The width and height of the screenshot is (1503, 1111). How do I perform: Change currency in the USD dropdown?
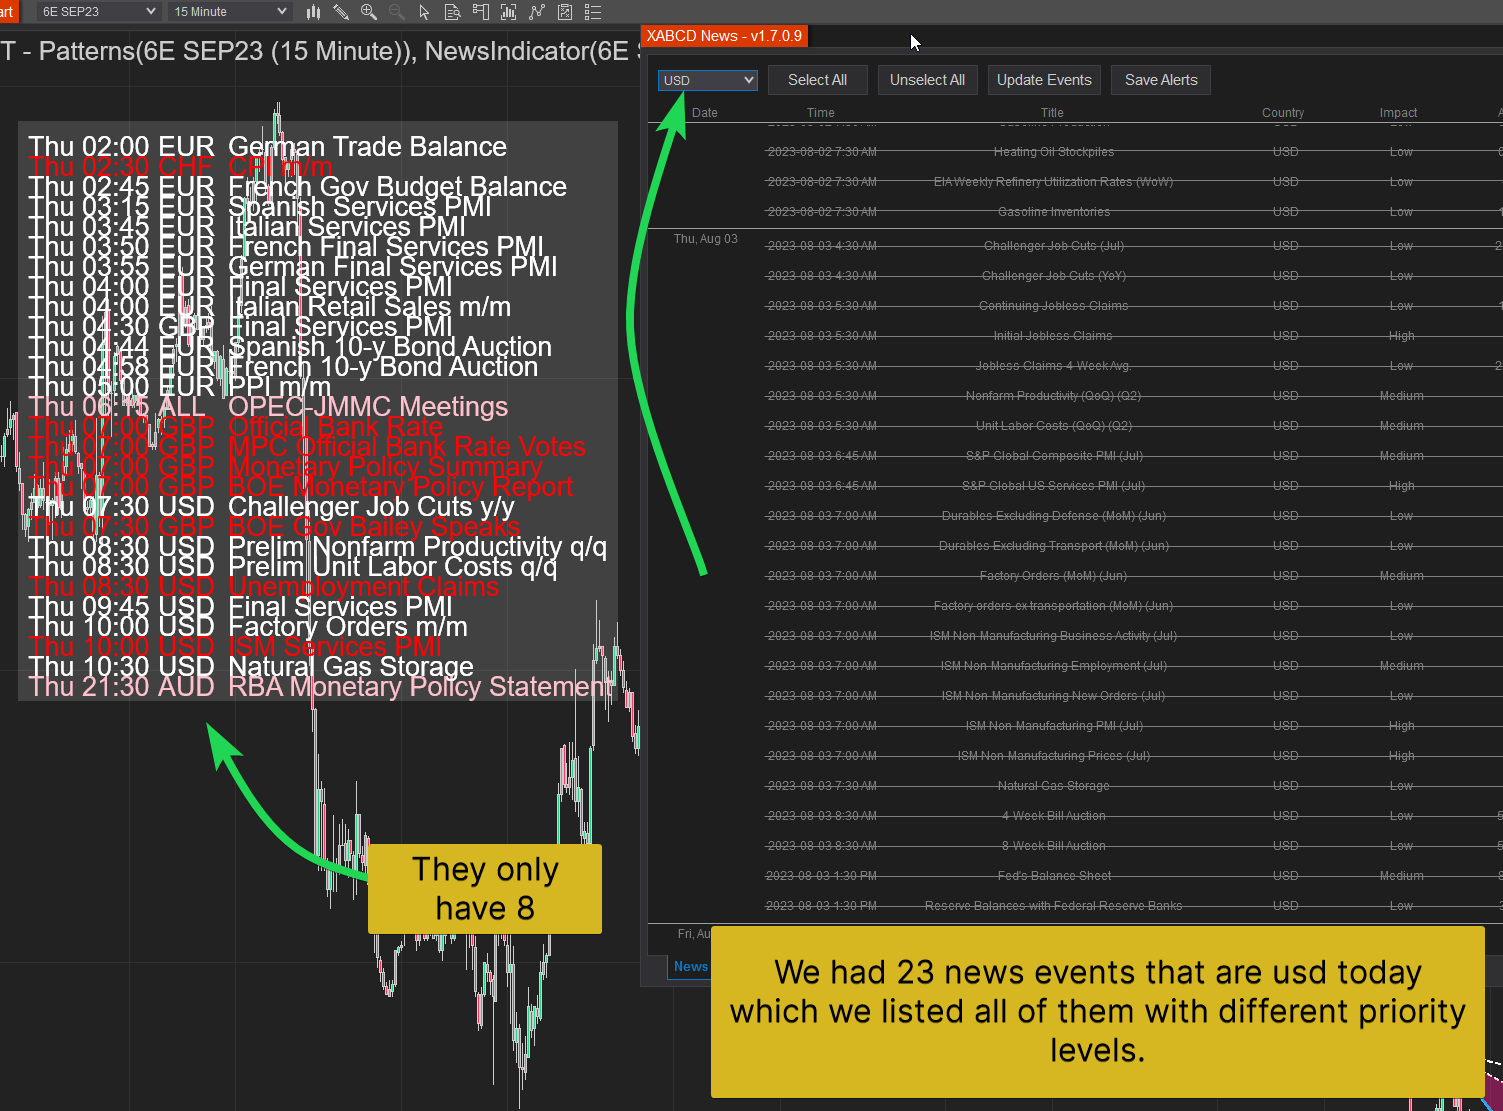707,79
